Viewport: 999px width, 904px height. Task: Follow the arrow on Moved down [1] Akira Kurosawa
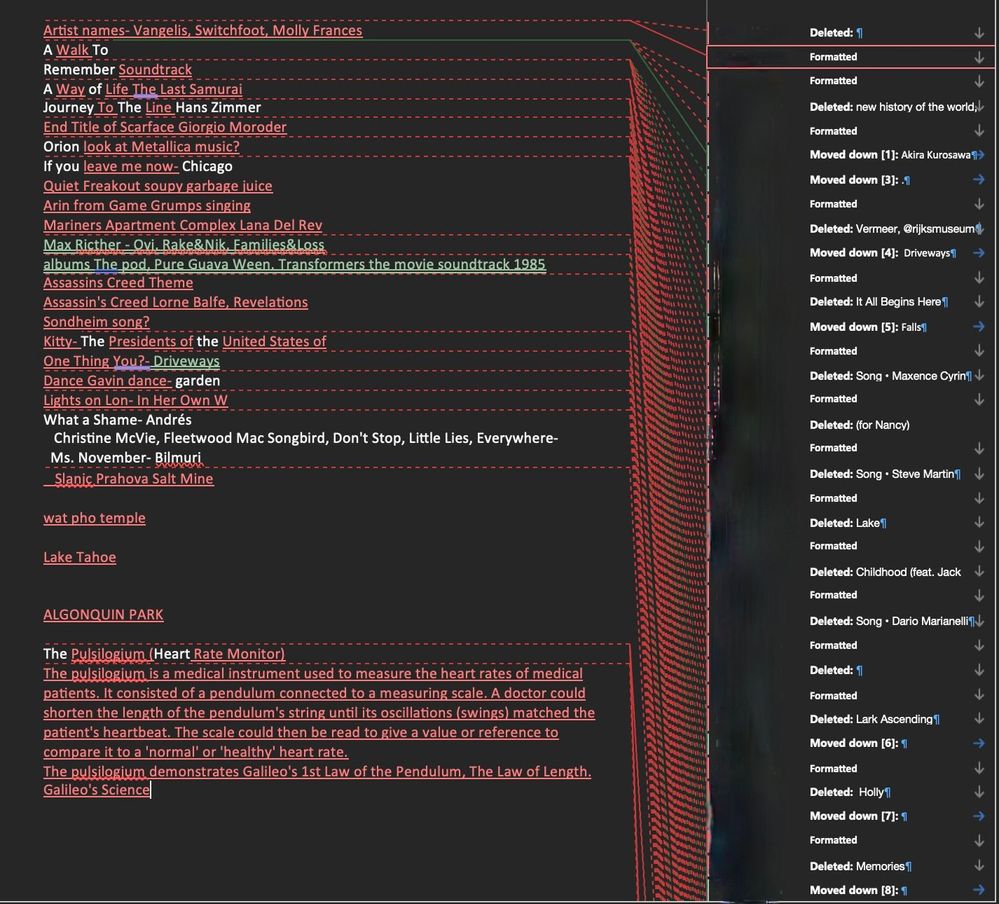point(979,155)
